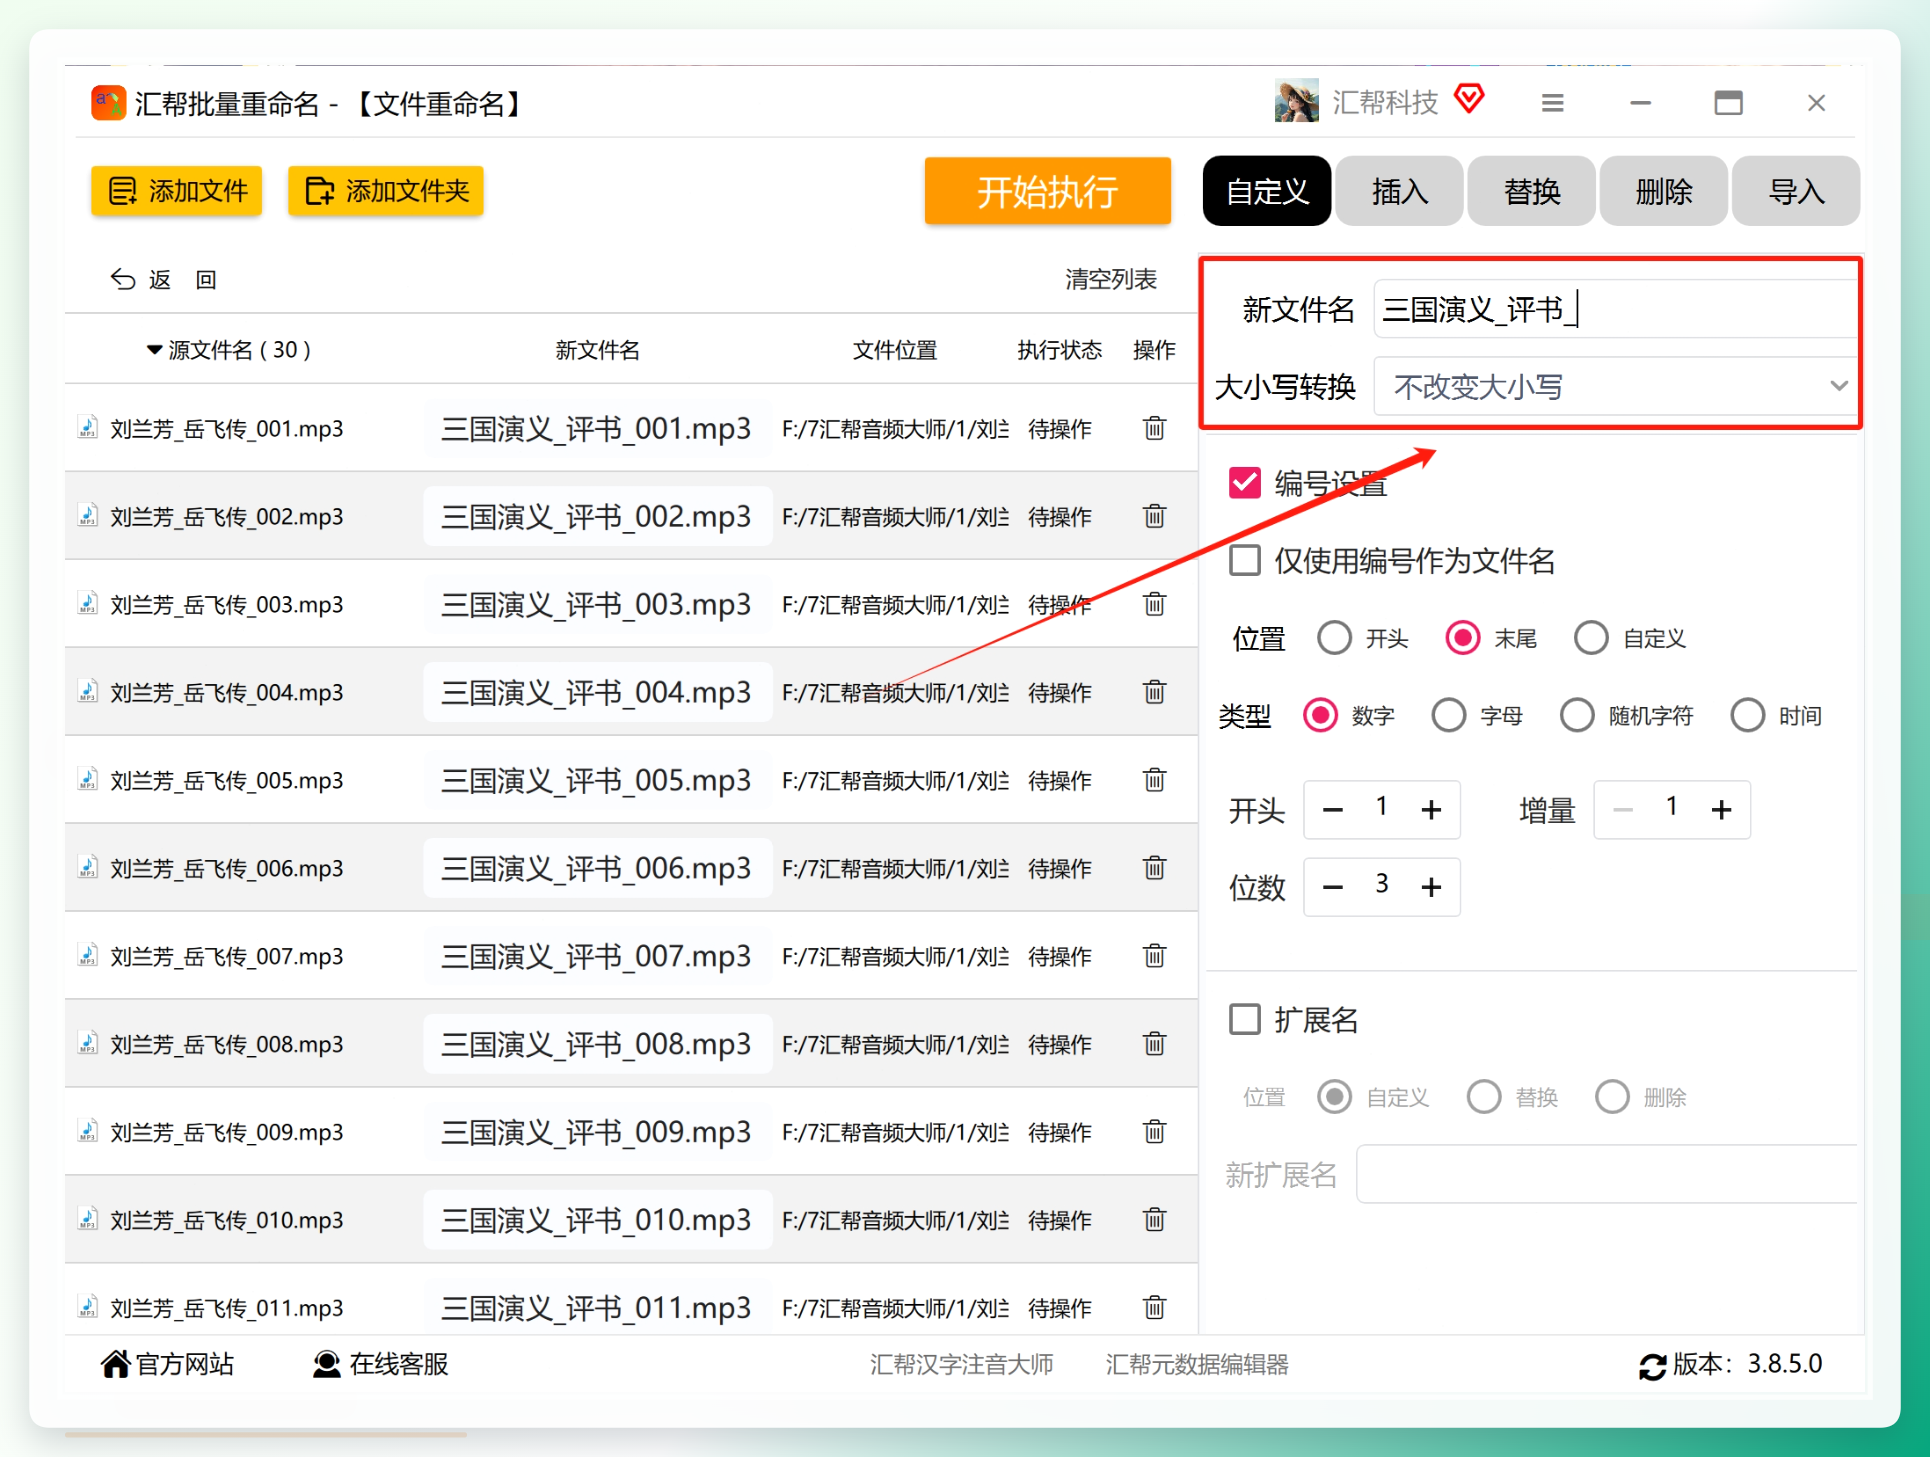Image resolution: width=1930 pixels, height=1457 pixels.
Task: Click the 开始执行 button
Action: coord(1047,191)
